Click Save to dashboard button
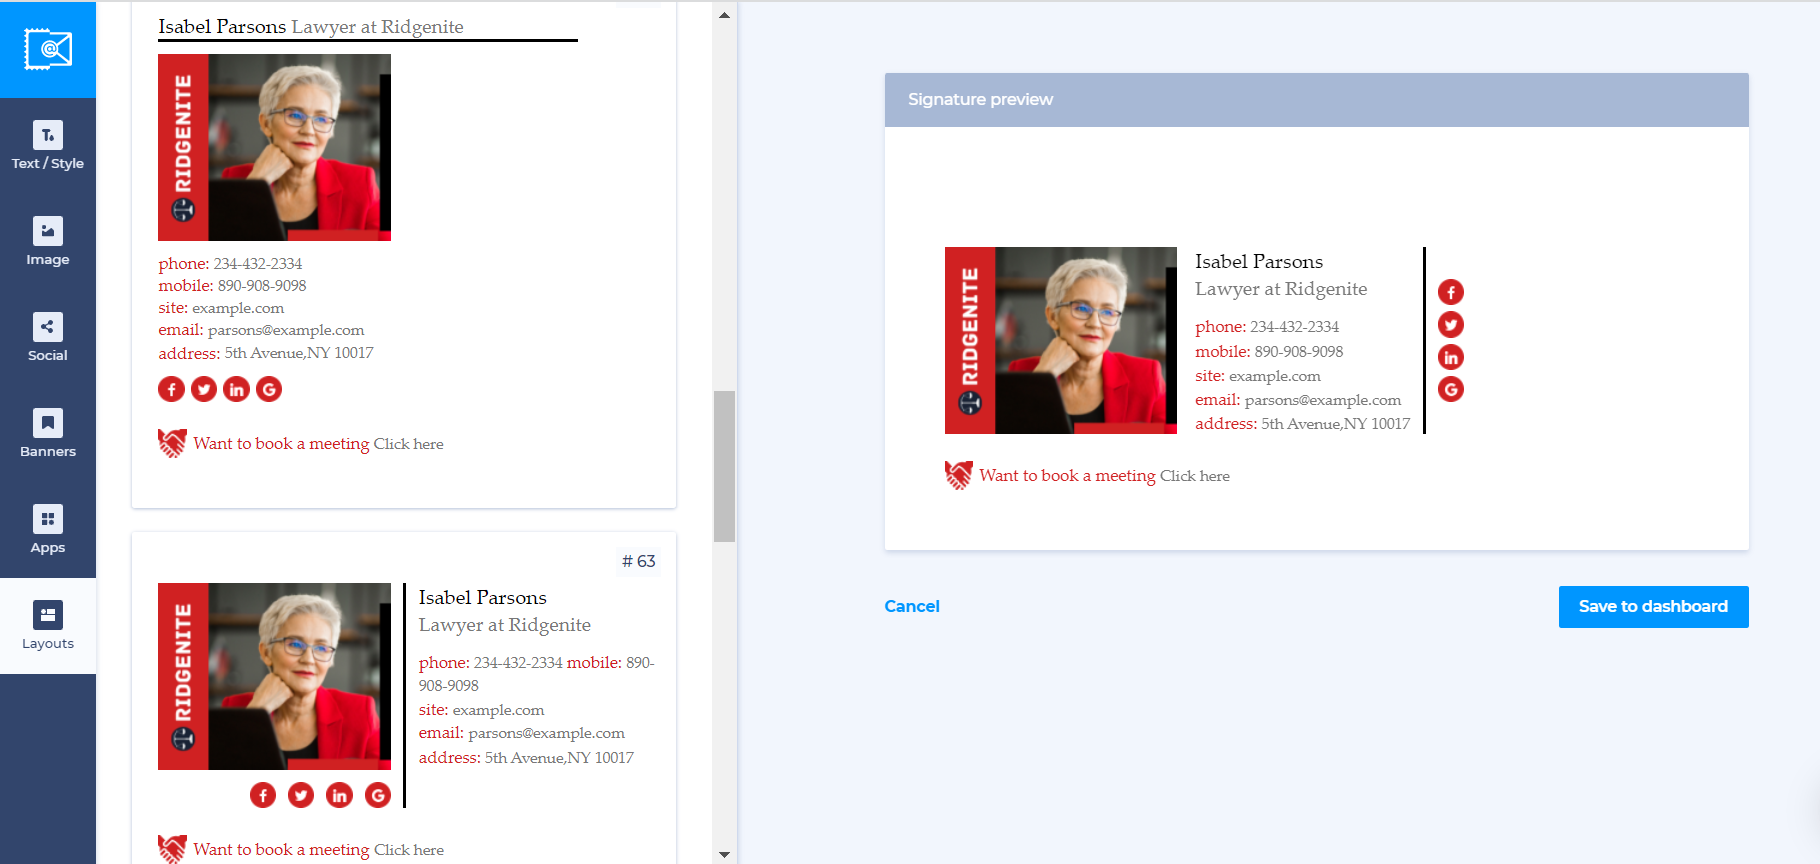This screenshot has width=1820, height=864. [x=1653, y=607]
